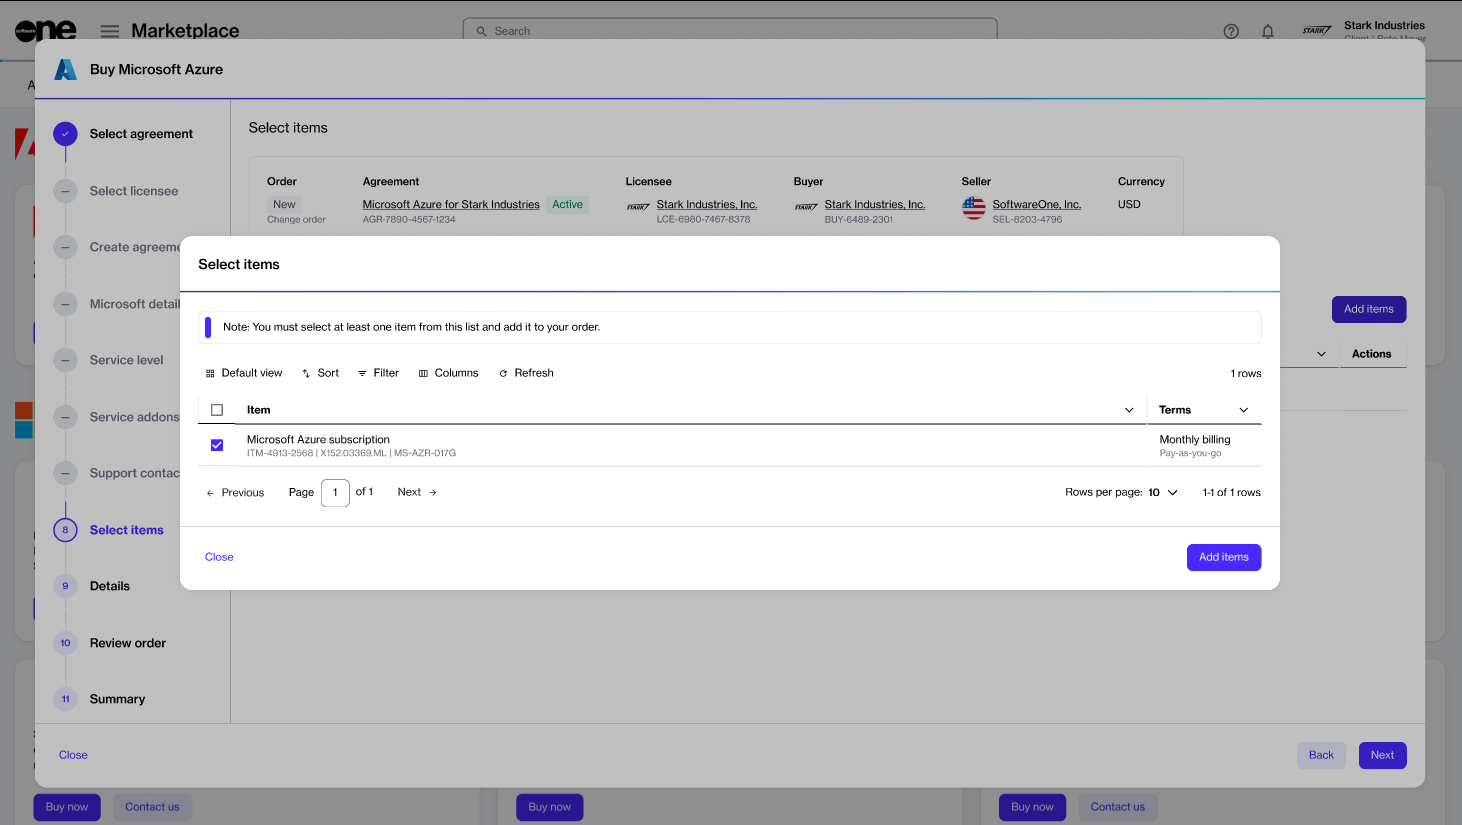
Task: Go to Summary step
Action: point(117,699)
